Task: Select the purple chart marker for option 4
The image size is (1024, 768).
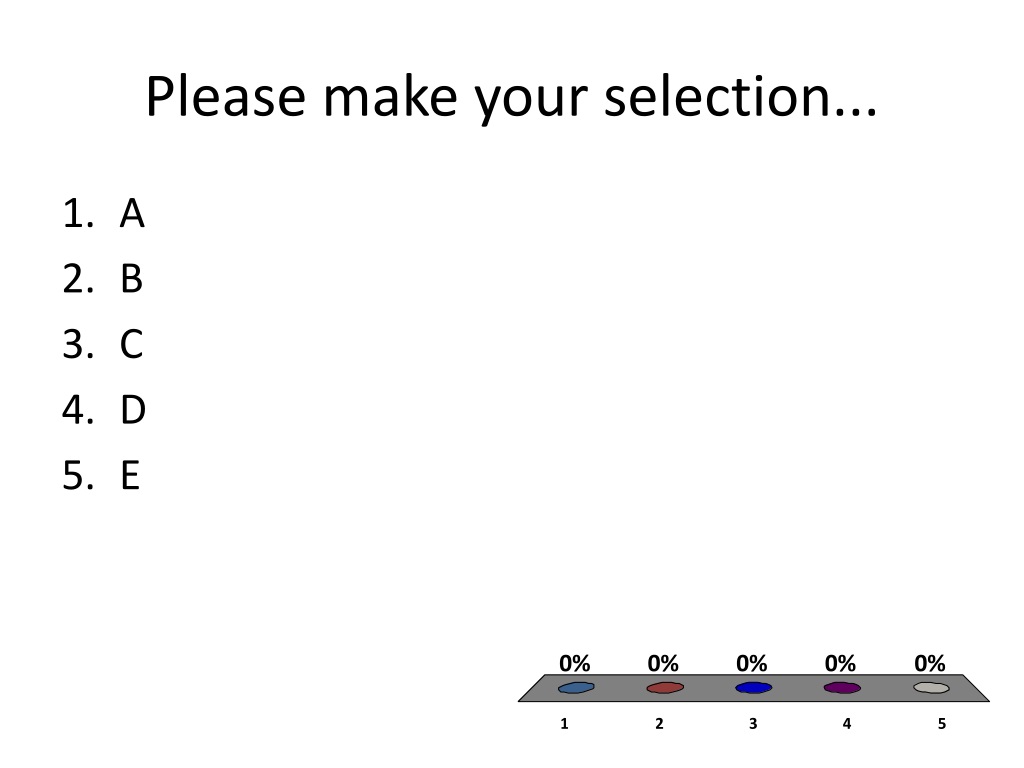Action: point(842,688)
